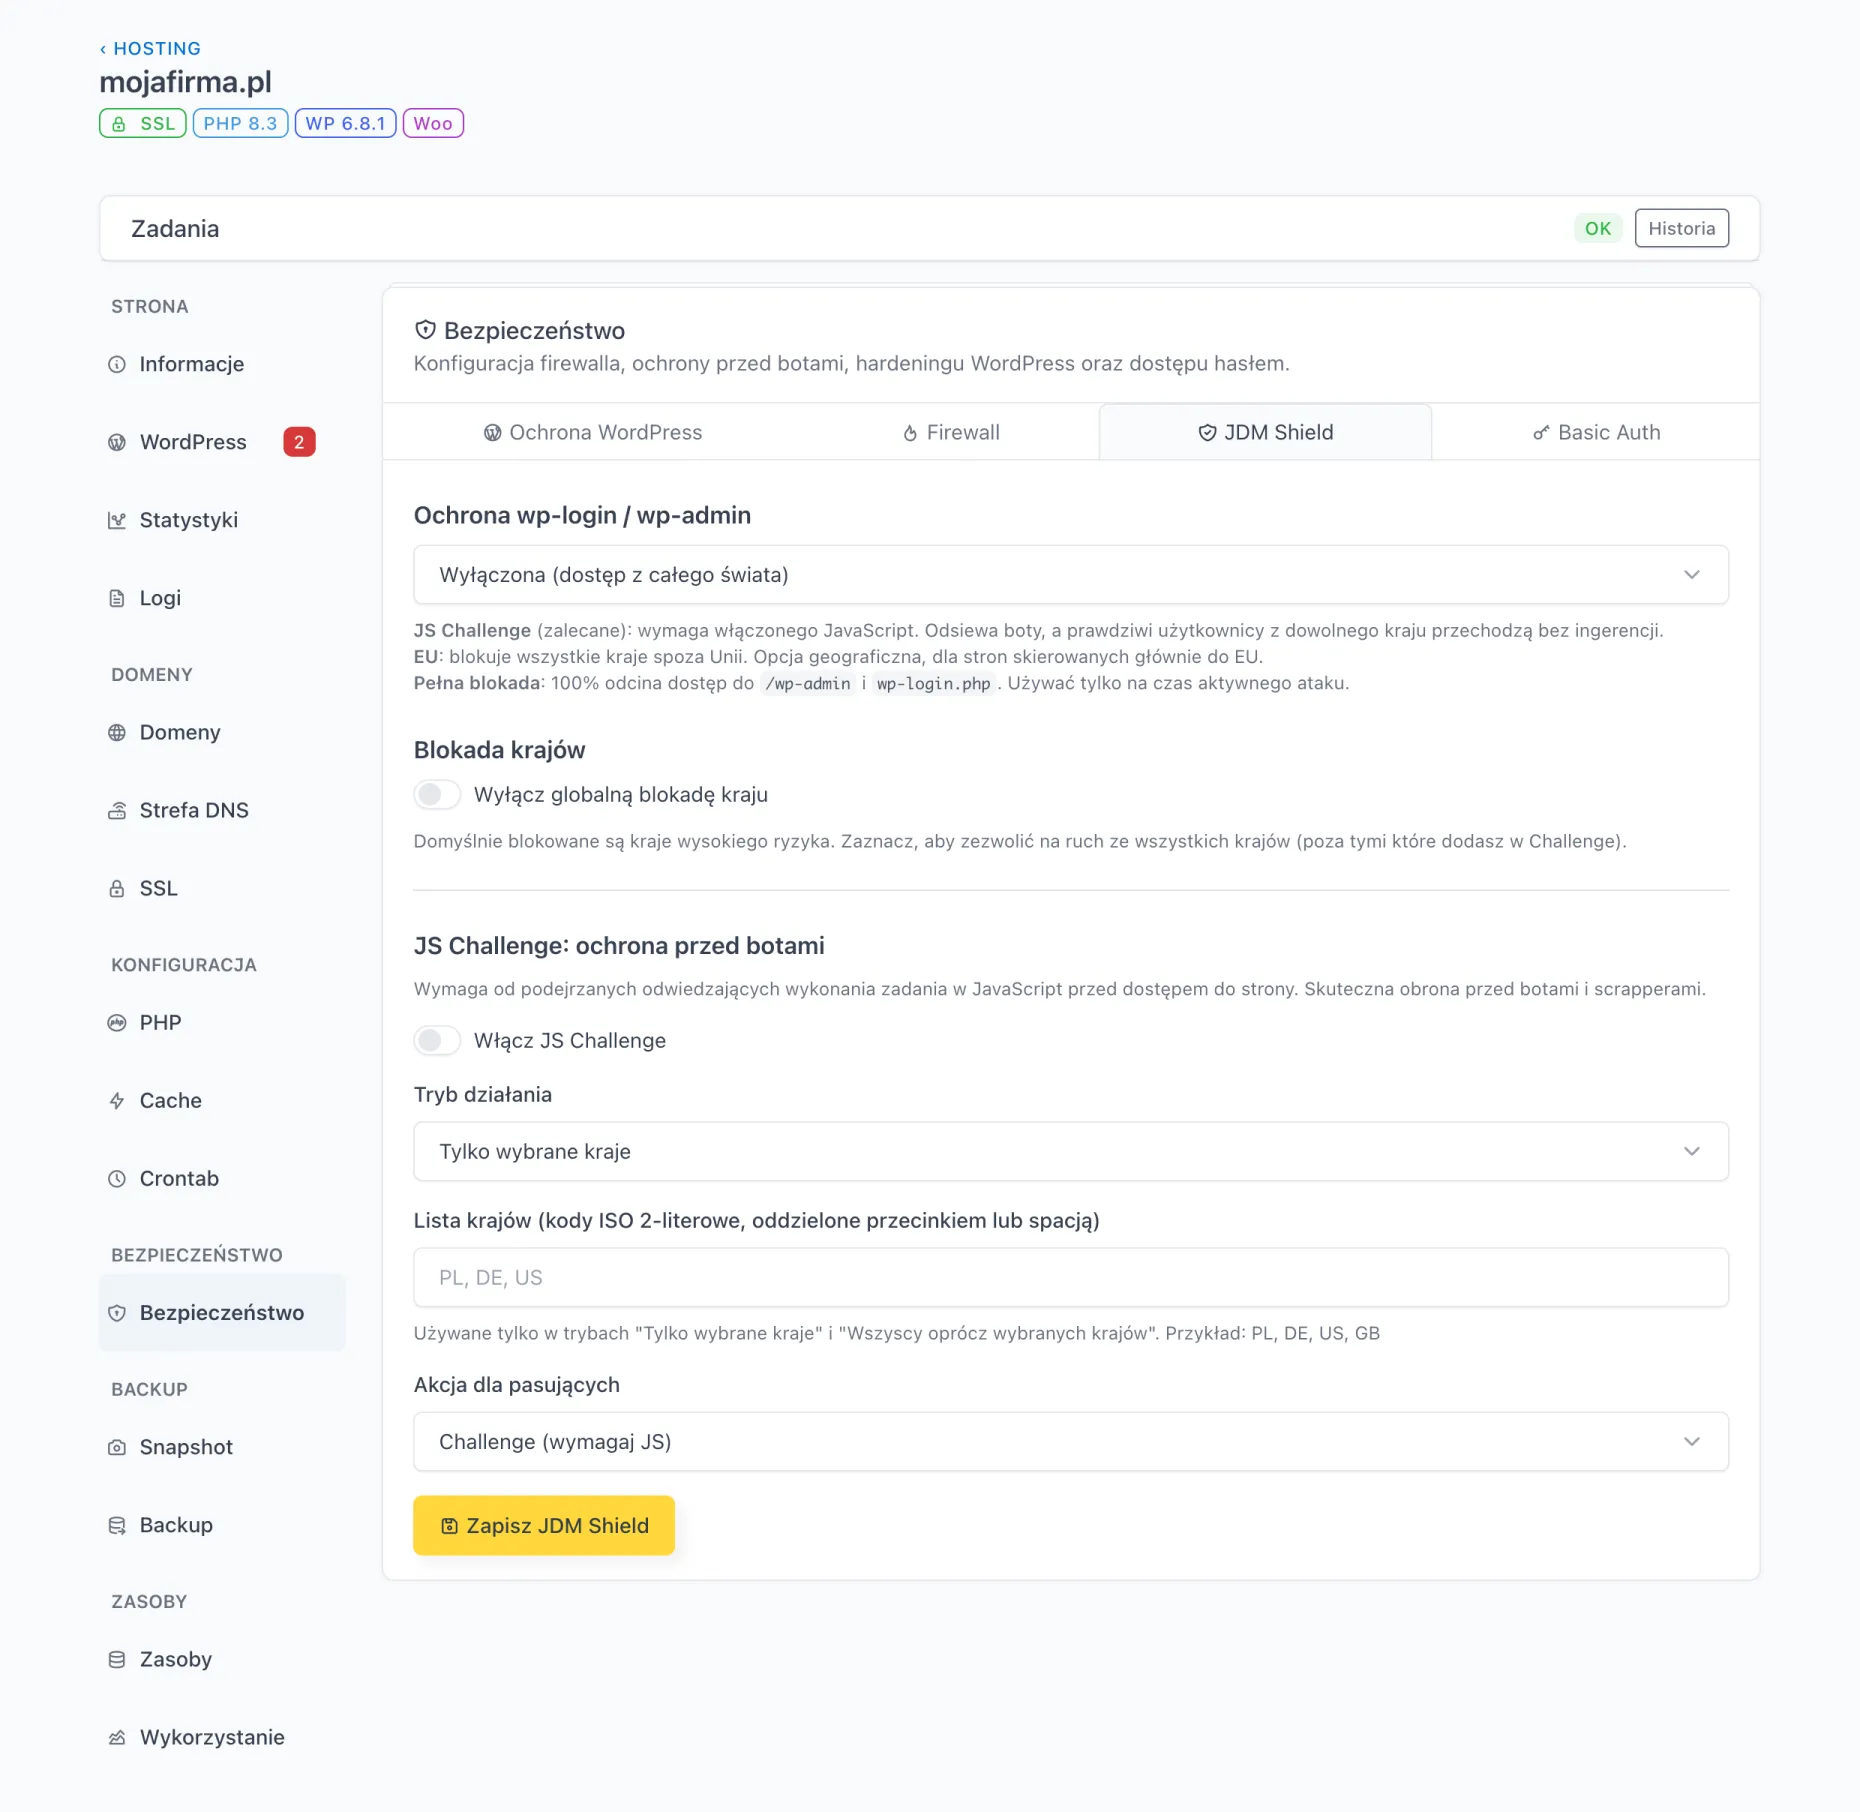Open Informacje via its info icon
The image size is (1860, 1812).
(117, 364)
